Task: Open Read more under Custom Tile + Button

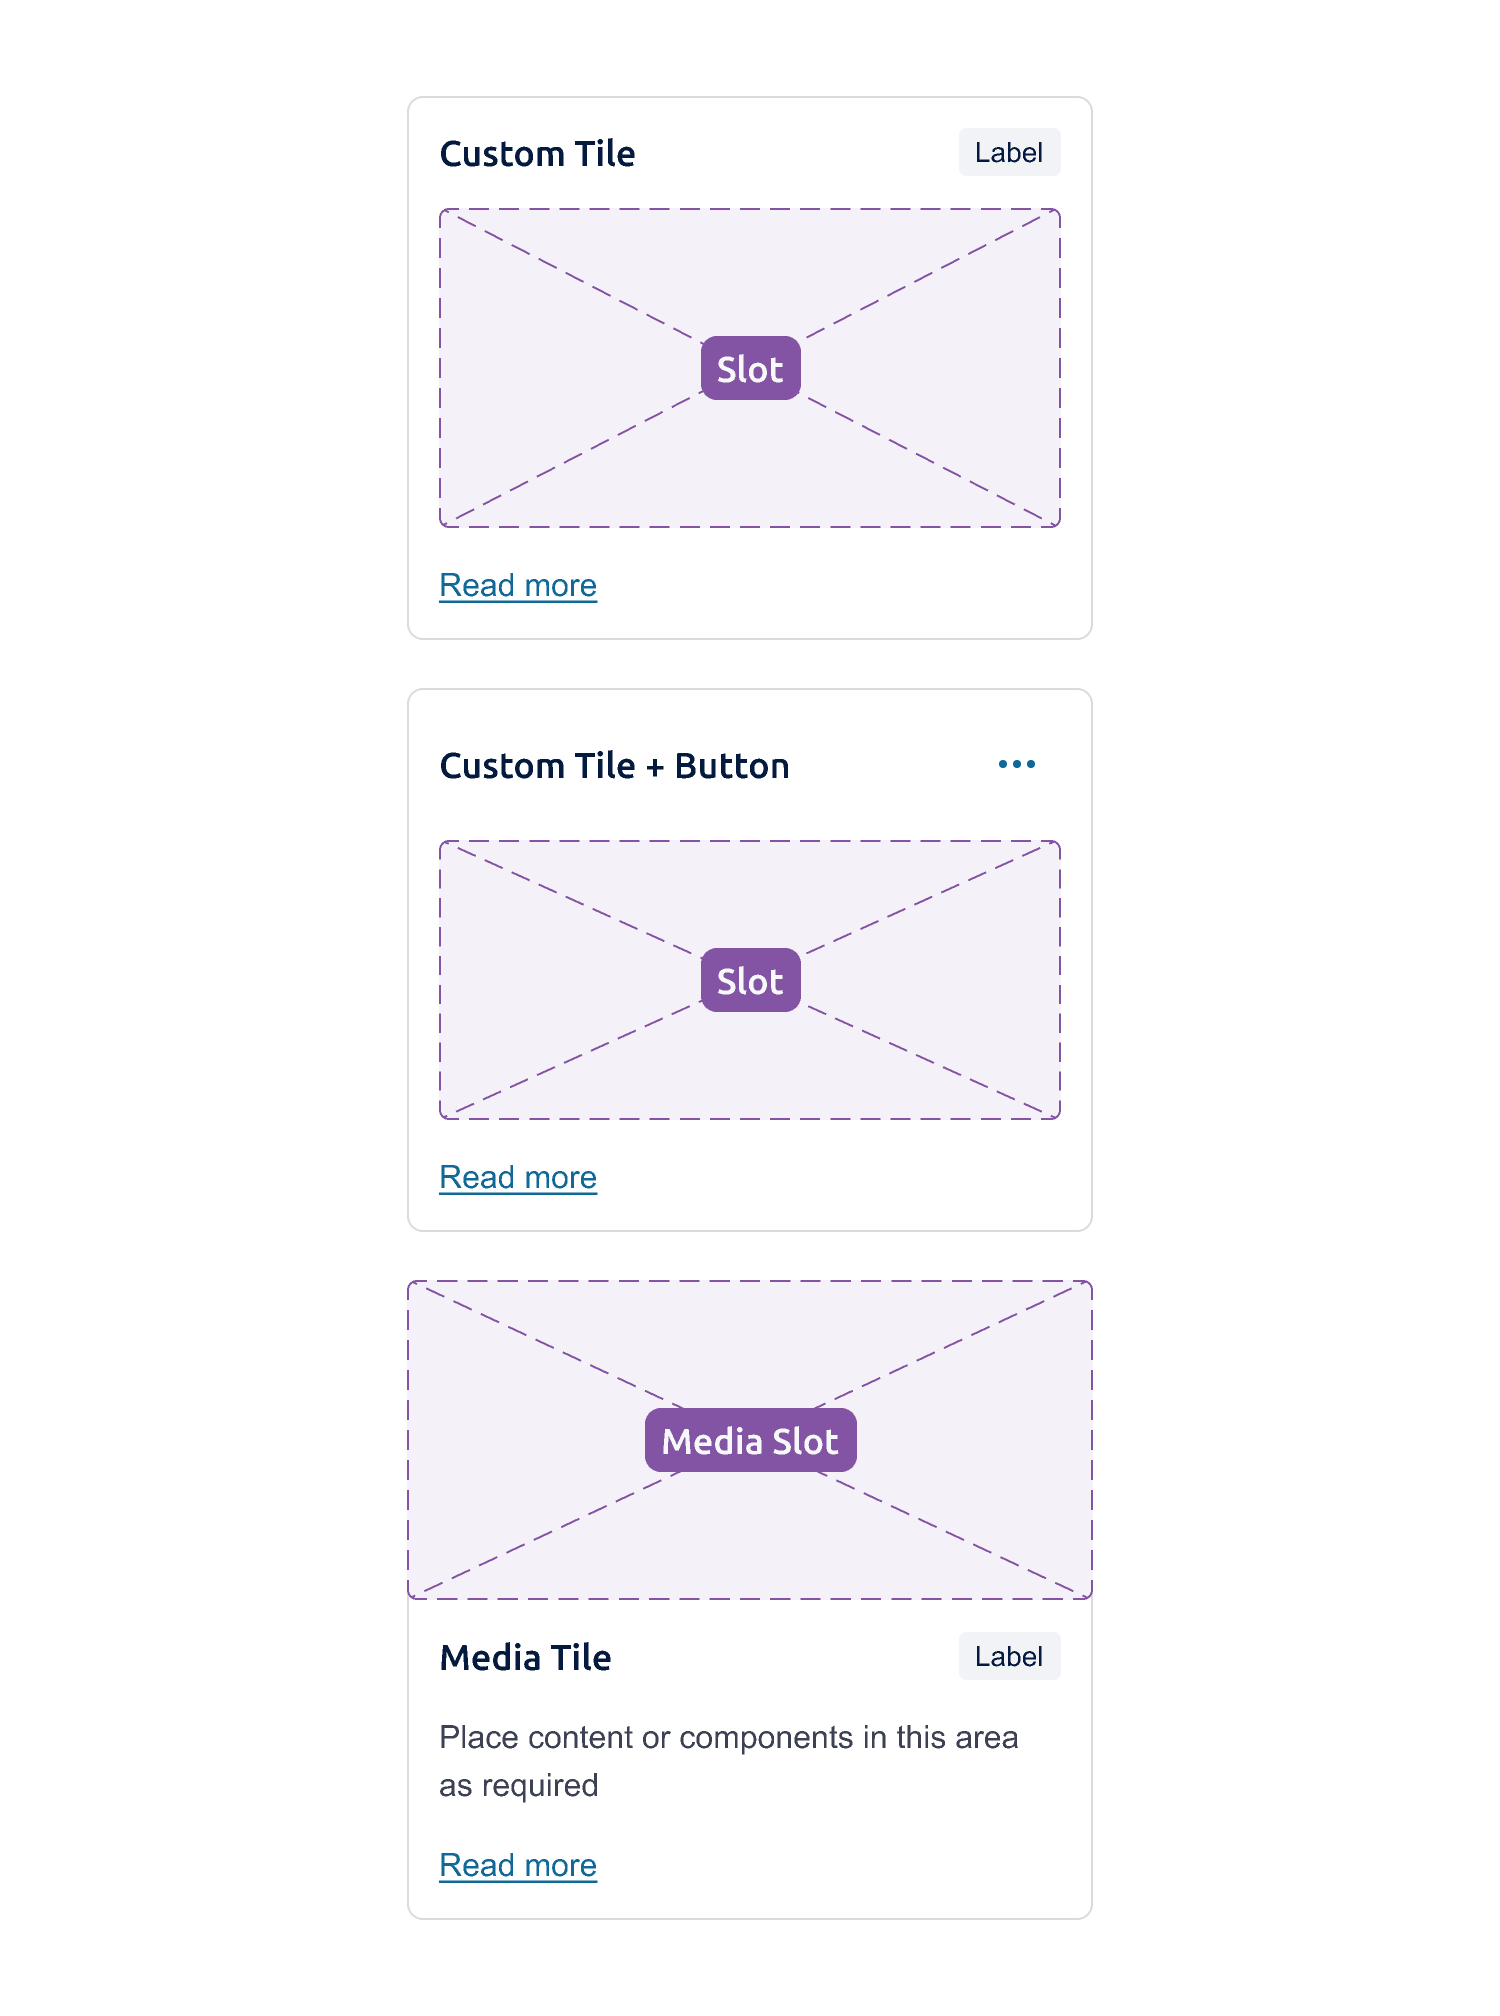Action: pyautogui.click(x=517, y=1177)
